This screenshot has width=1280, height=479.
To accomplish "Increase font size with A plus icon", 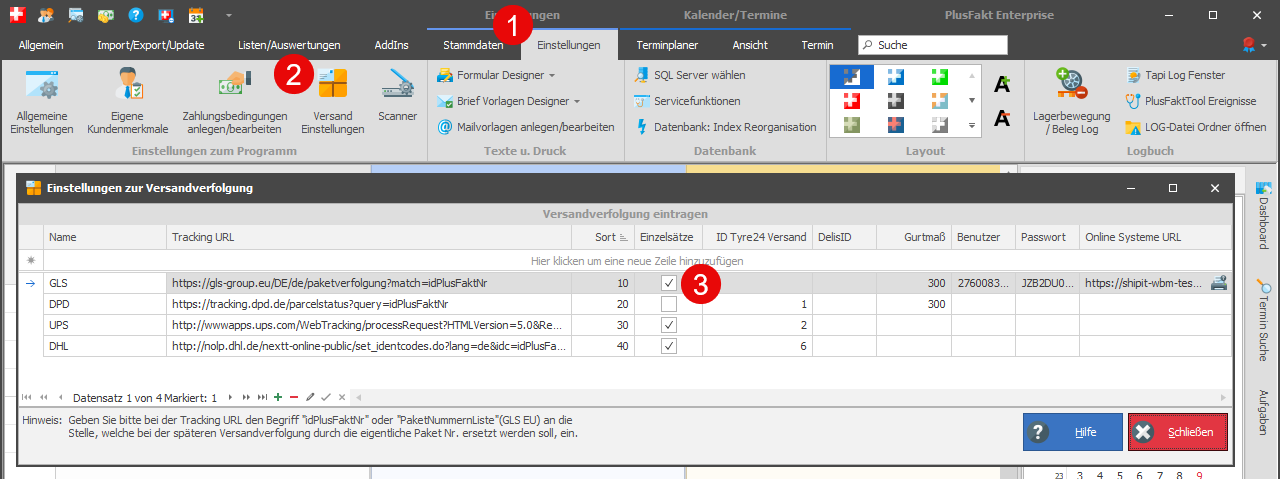I will click(1002, 84).
